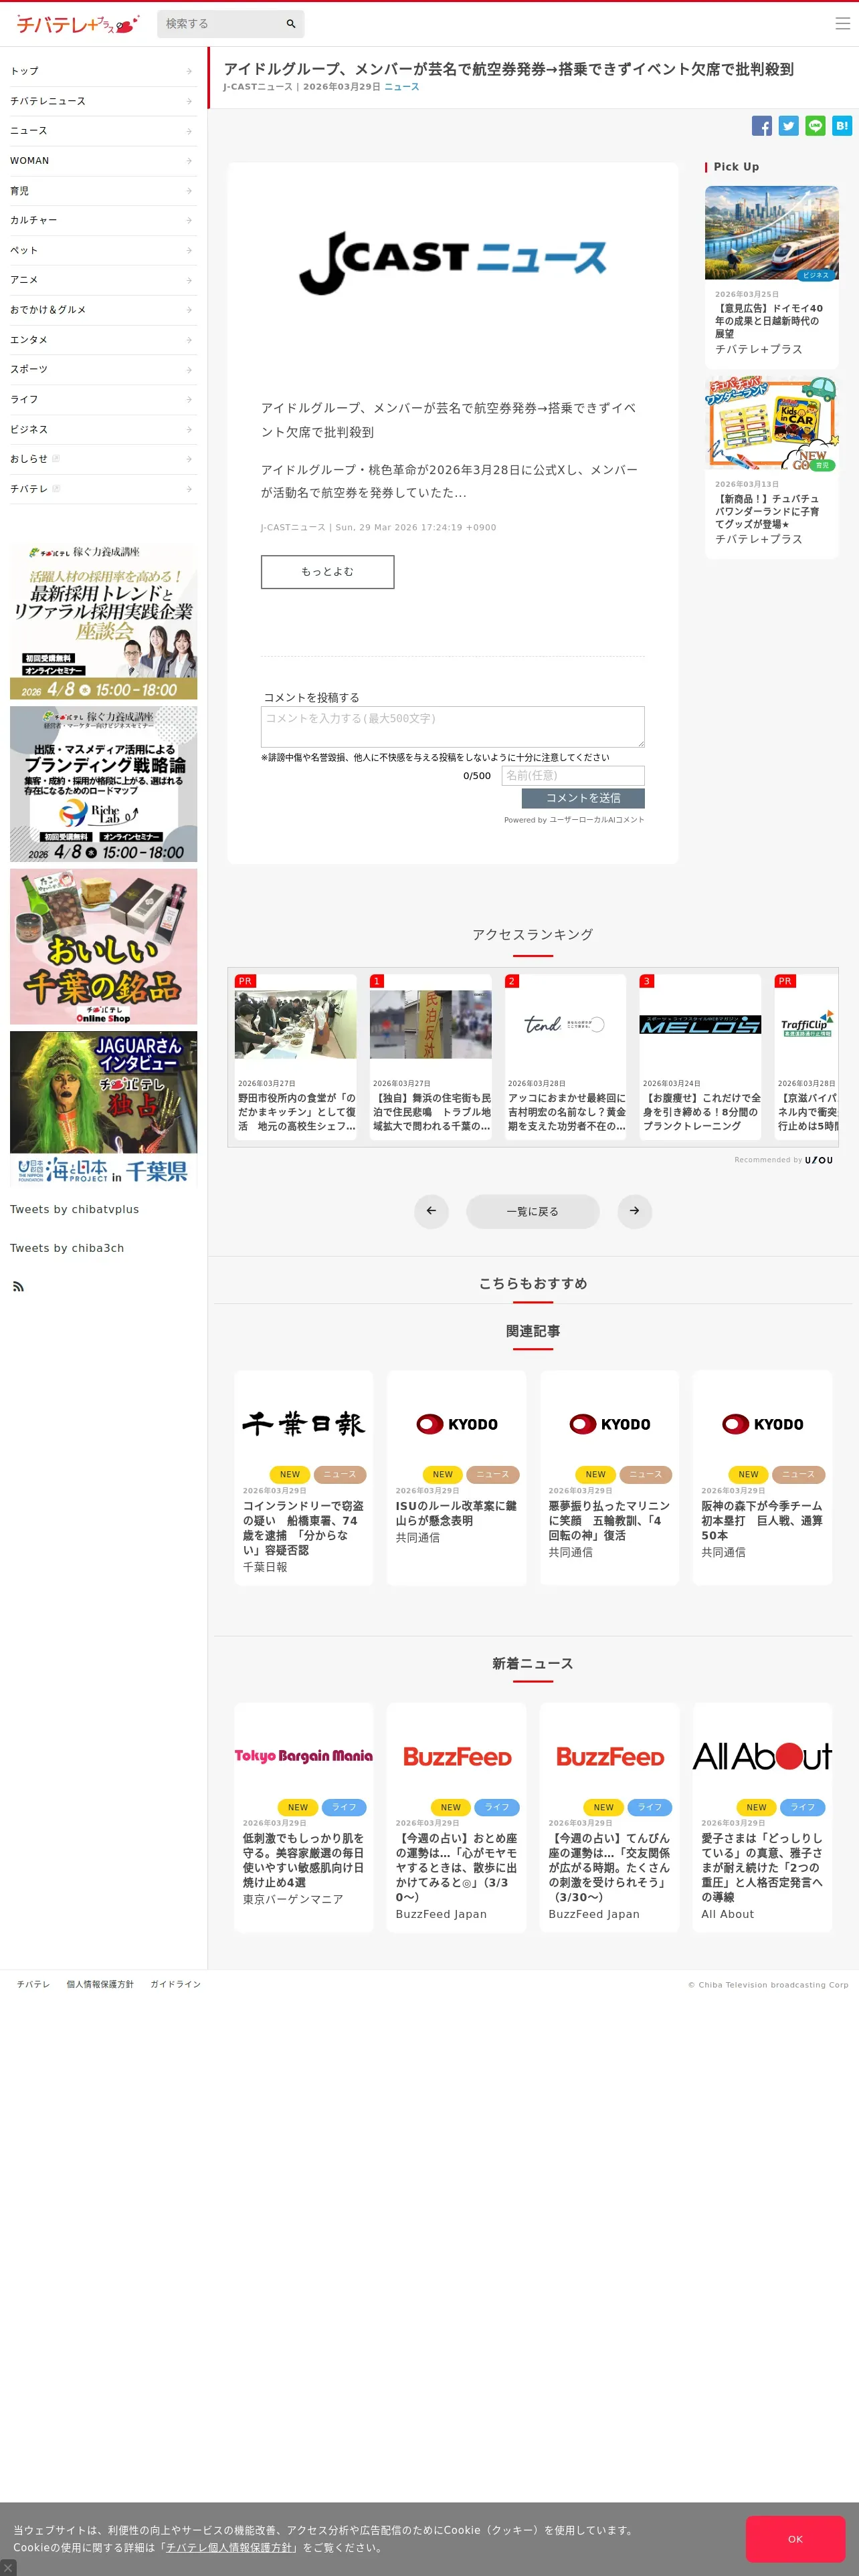Select カルチャー in the sidebar menu
The image size is (859, 2576).
(x=103, y=220)
